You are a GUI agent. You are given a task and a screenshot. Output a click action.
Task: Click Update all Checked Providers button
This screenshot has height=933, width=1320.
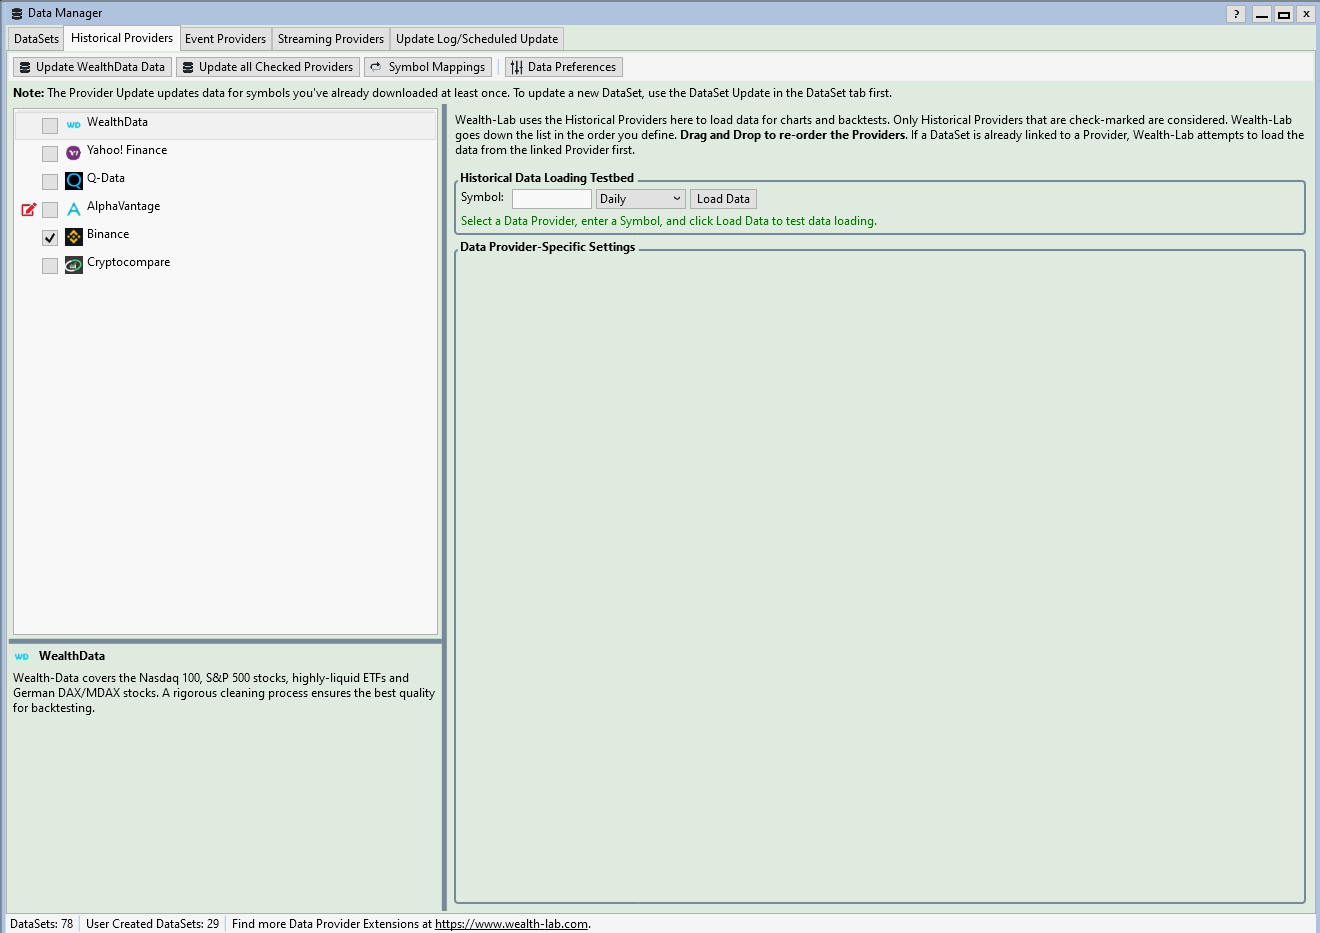(x=268, y=67)
